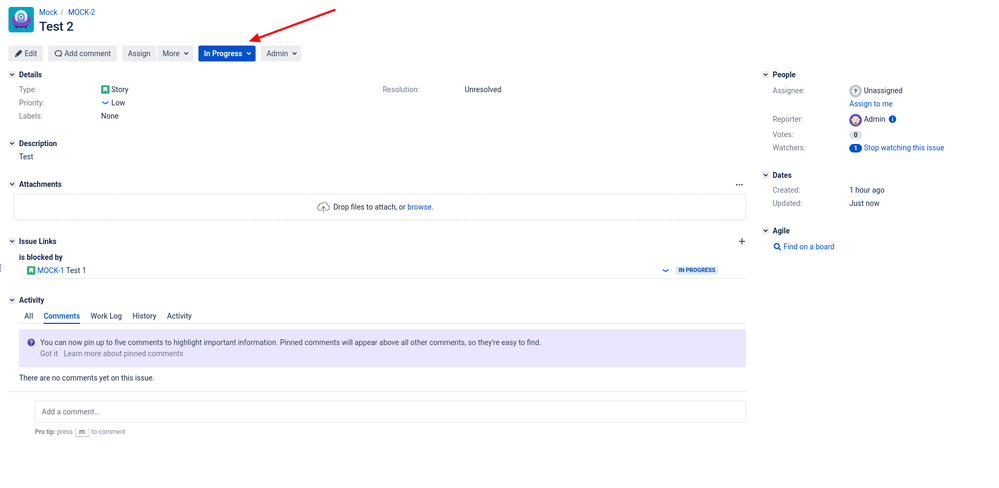The height and width of the screenshot is (488, 999).
Task: Open the Attachments options ellipsis menu
Action: [739, 185]
